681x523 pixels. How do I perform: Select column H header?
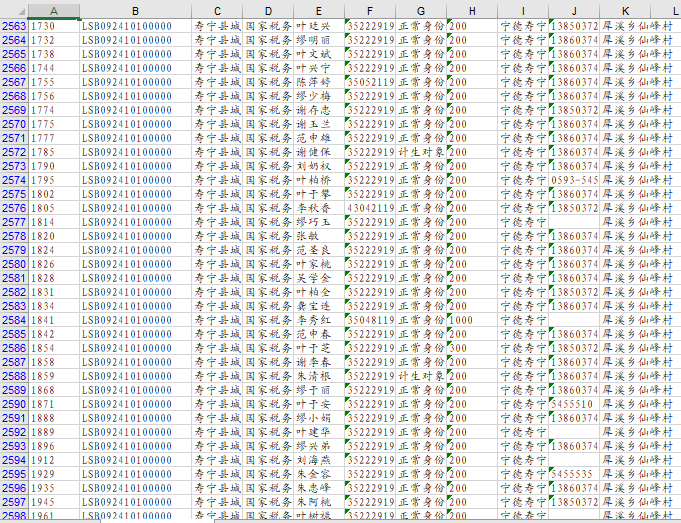[472, 11]
